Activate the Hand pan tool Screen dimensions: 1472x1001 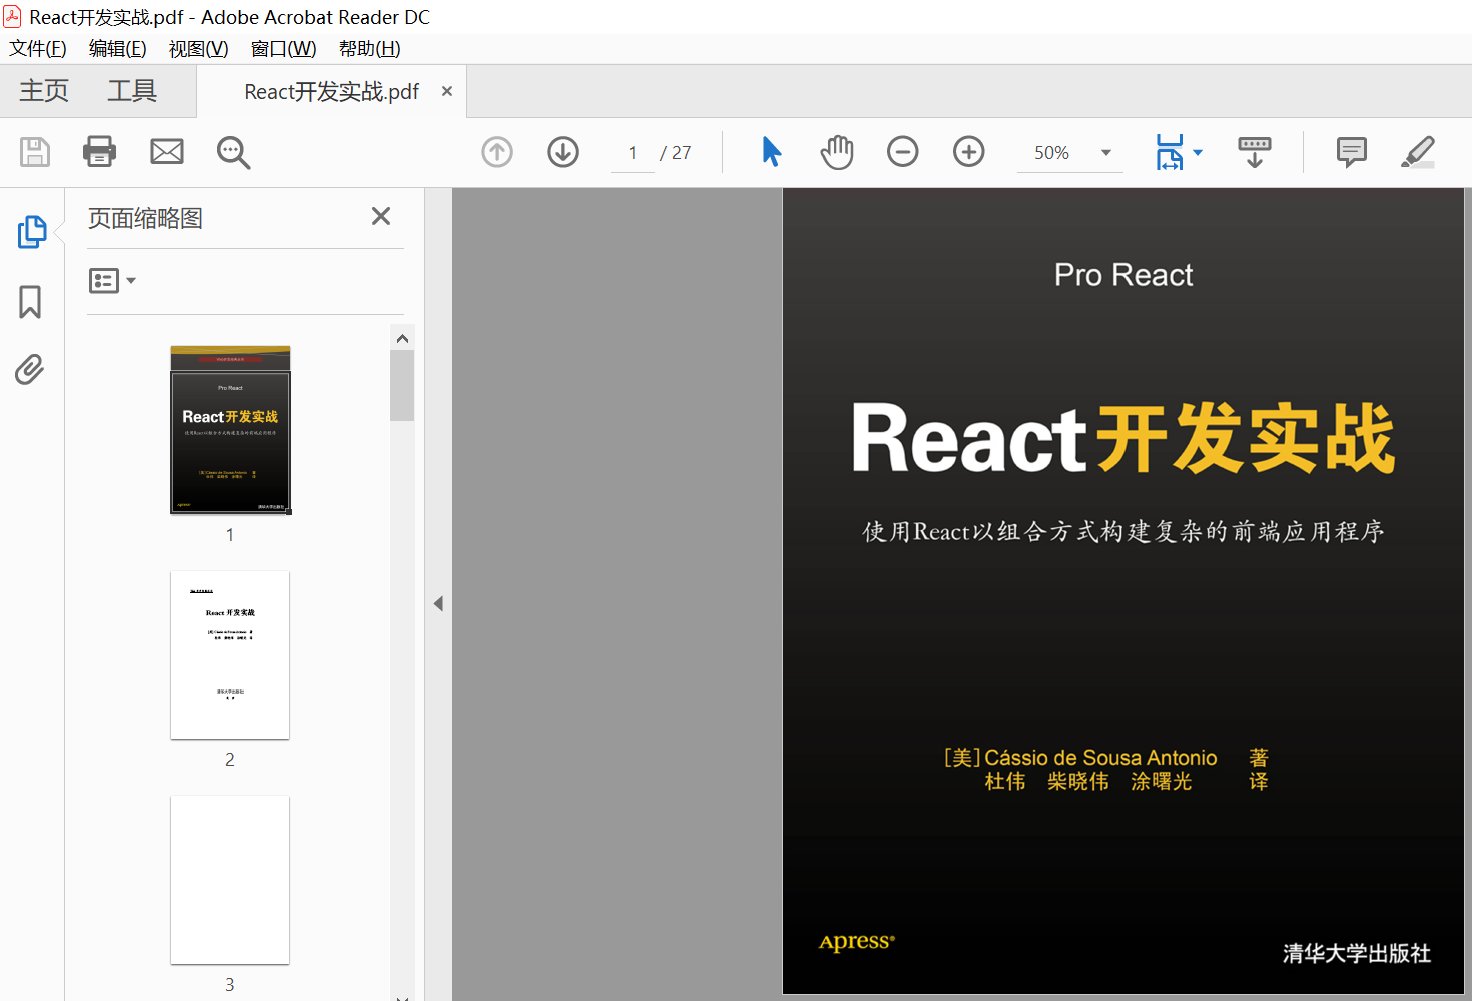click(837, 152)
